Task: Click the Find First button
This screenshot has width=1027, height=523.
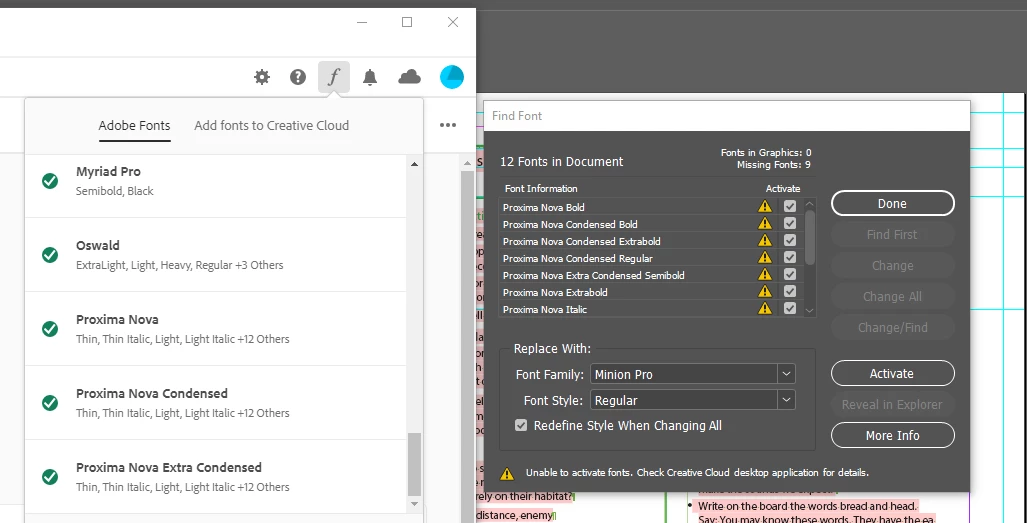Action: [893, 234]
